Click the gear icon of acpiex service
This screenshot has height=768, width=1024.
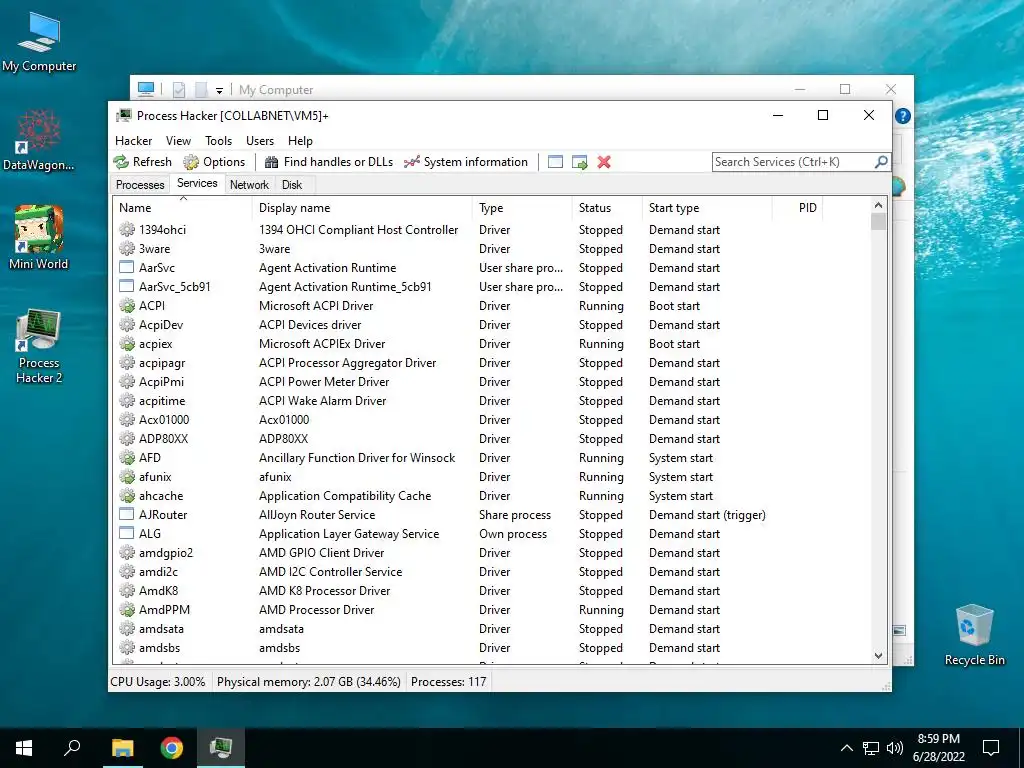pyautogui.click(x=127, y=344)
